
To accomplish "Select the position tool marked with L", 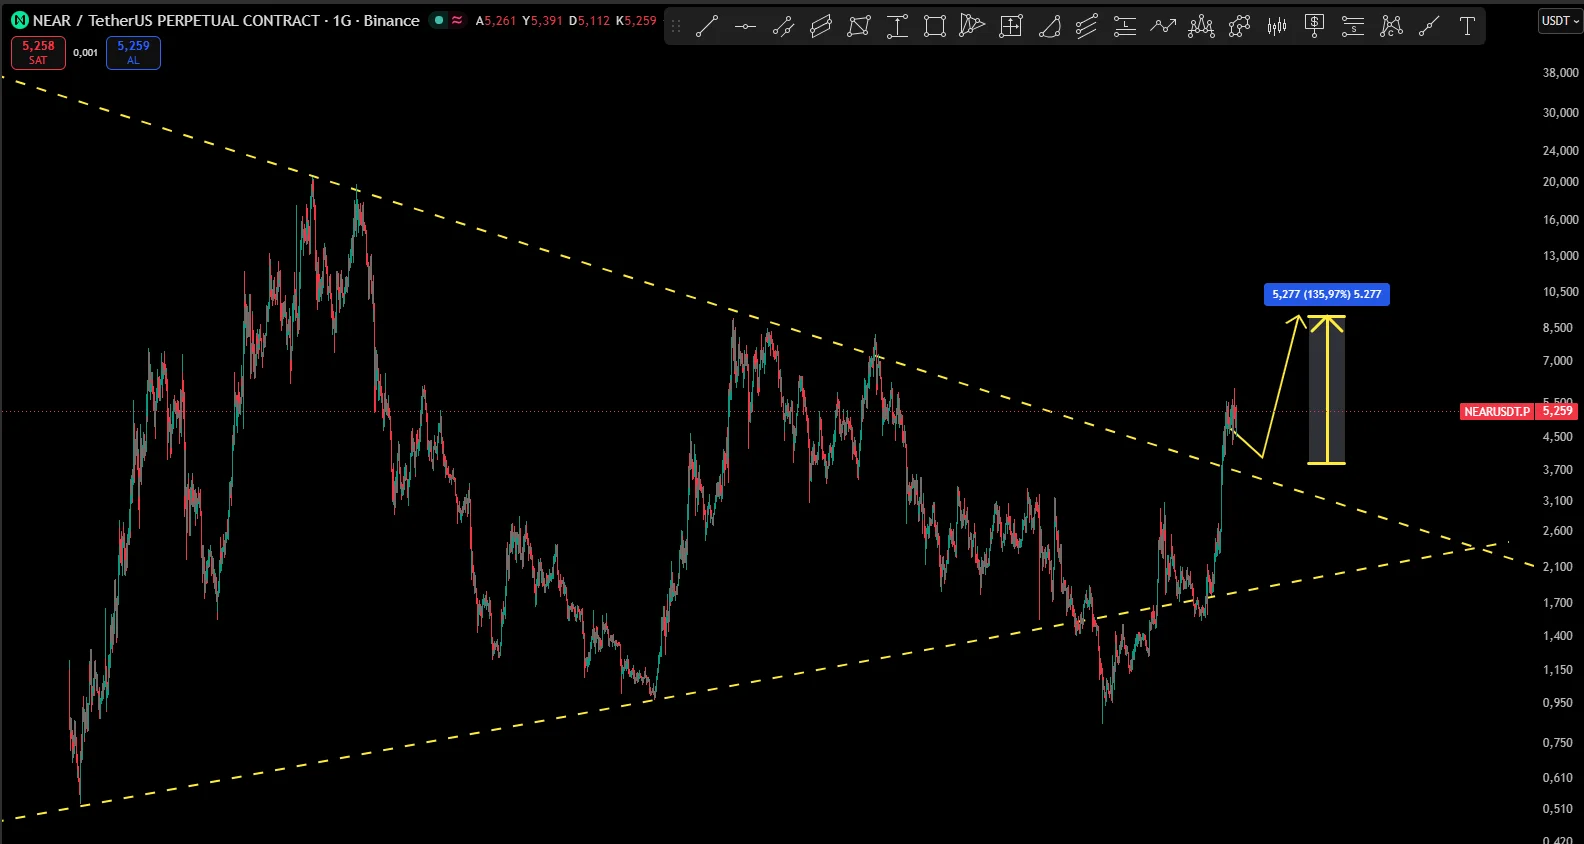I will pyautogui.click(x=1125, y=27).
